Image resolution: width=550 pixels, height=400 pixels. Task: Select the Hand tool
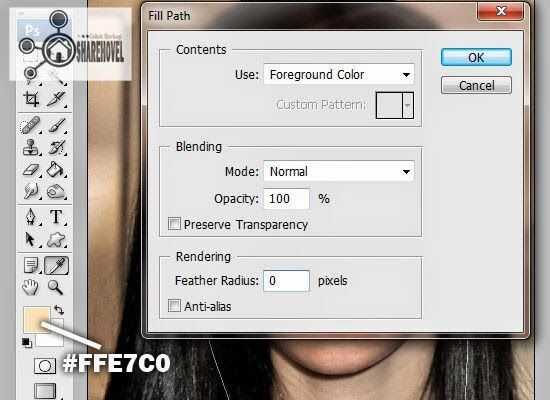pyautogui.click(x=31, y=287)
